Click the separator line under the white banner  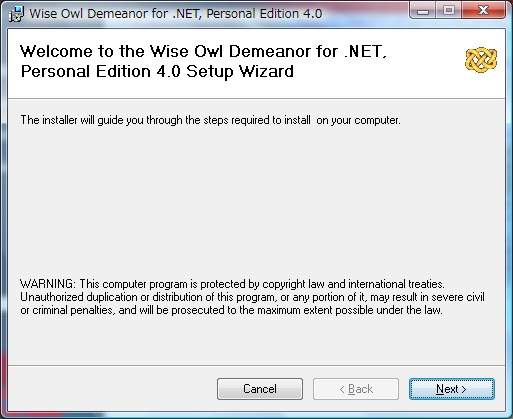[256, 98]
